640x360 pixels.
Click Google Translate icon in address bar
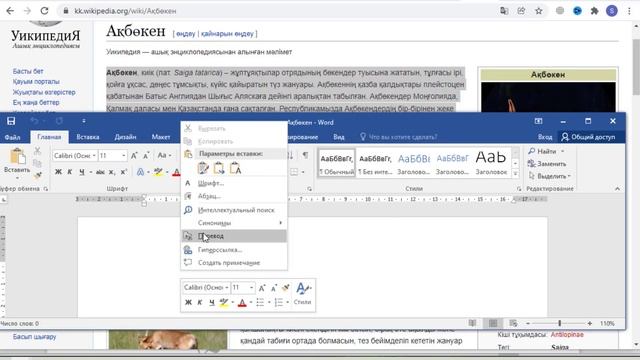coord(504,11)
